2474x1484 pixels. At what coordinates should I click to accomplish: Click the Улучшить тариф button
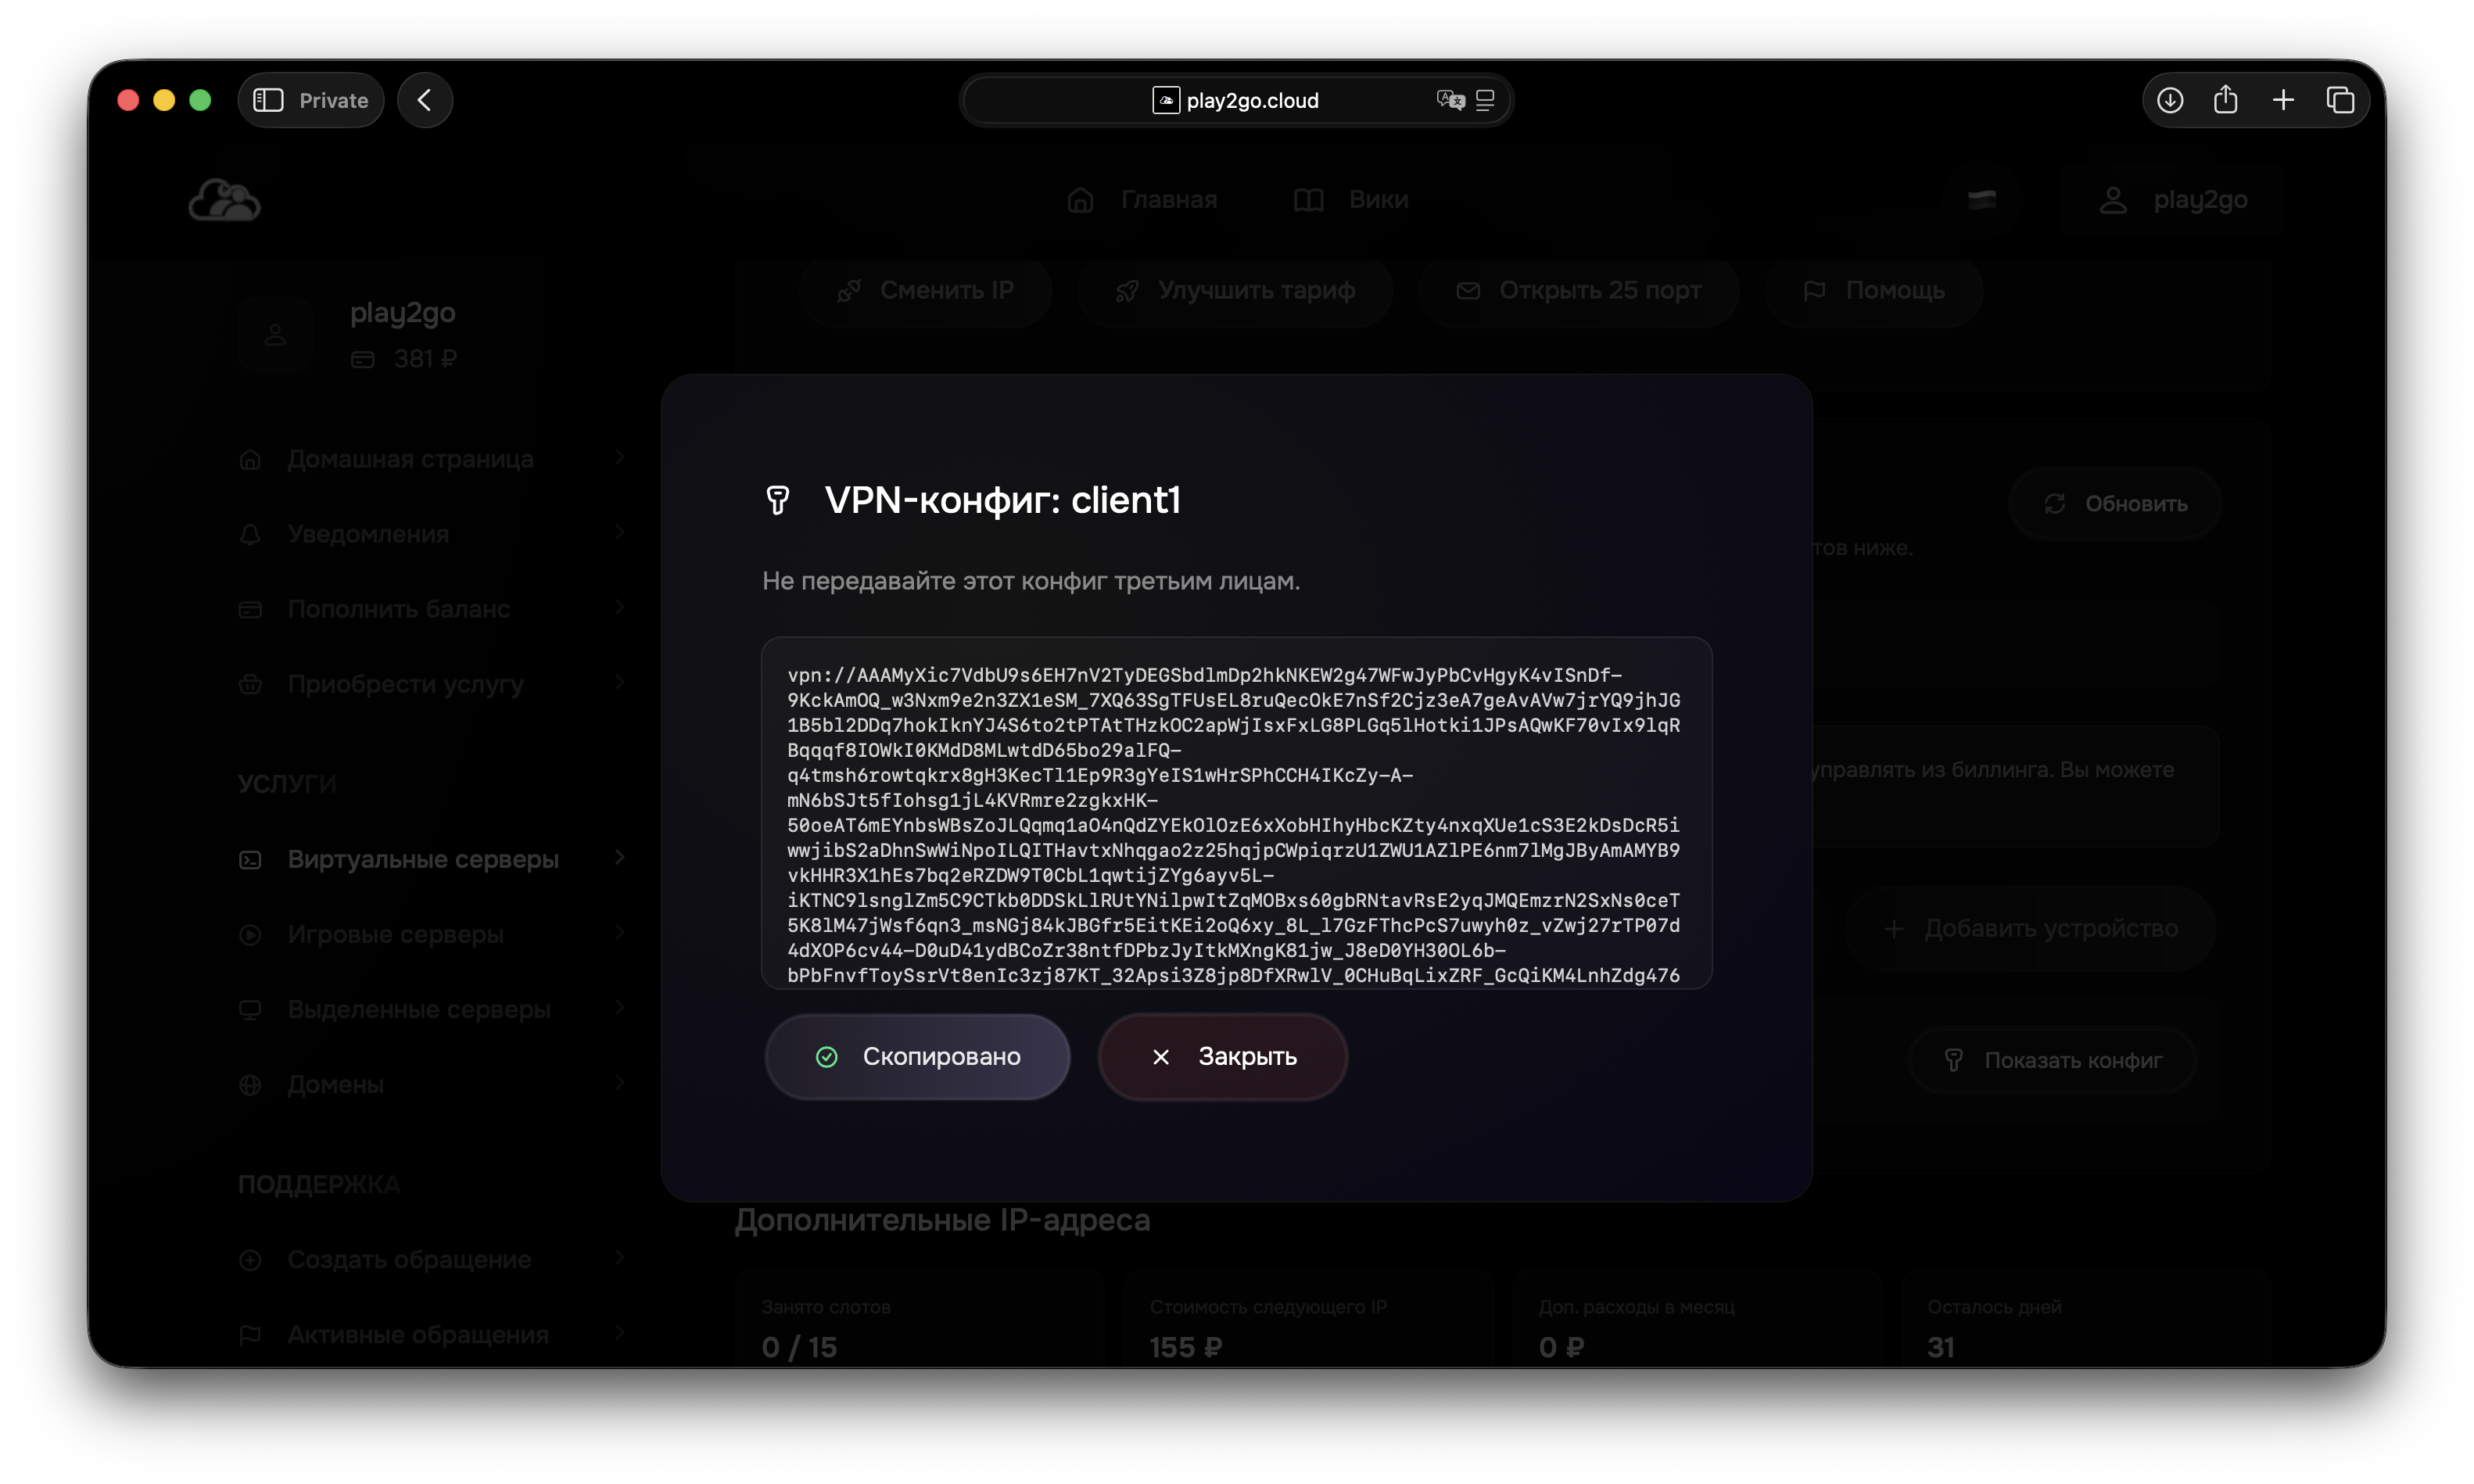(x=1235, y=291)
